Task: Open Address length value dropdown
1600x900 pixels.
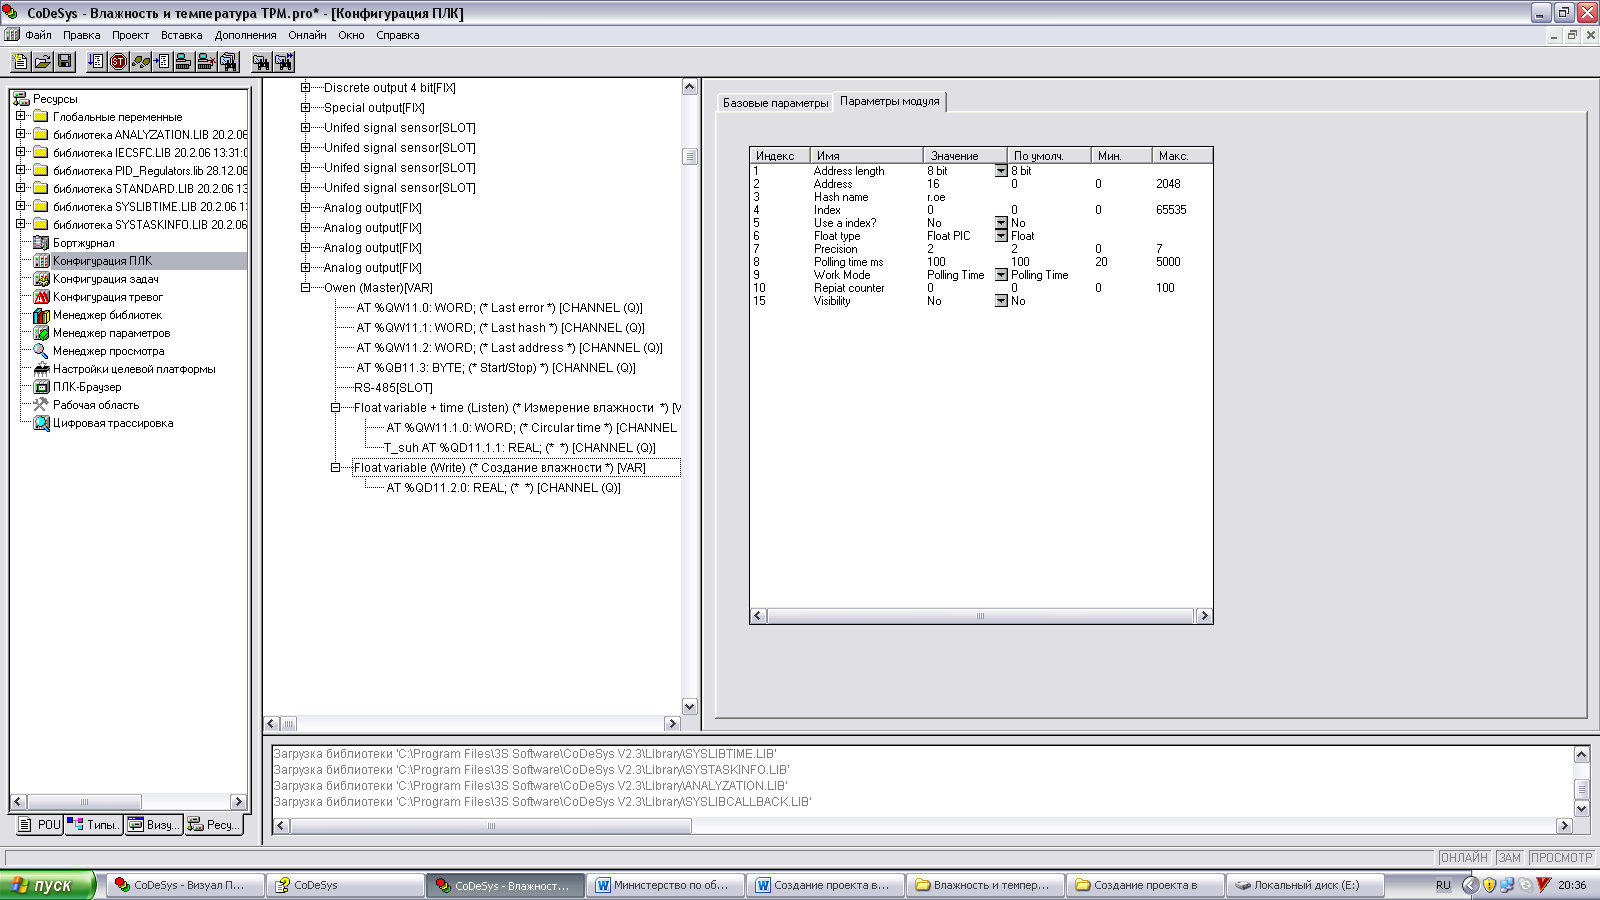Action: point(1001,171)
